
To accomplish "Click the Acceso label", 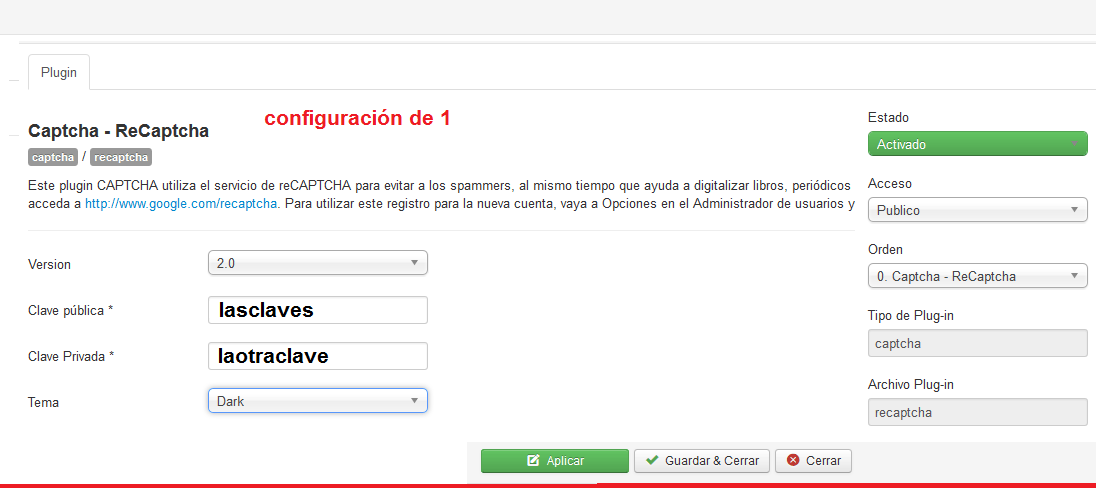I will coord(889,183).
